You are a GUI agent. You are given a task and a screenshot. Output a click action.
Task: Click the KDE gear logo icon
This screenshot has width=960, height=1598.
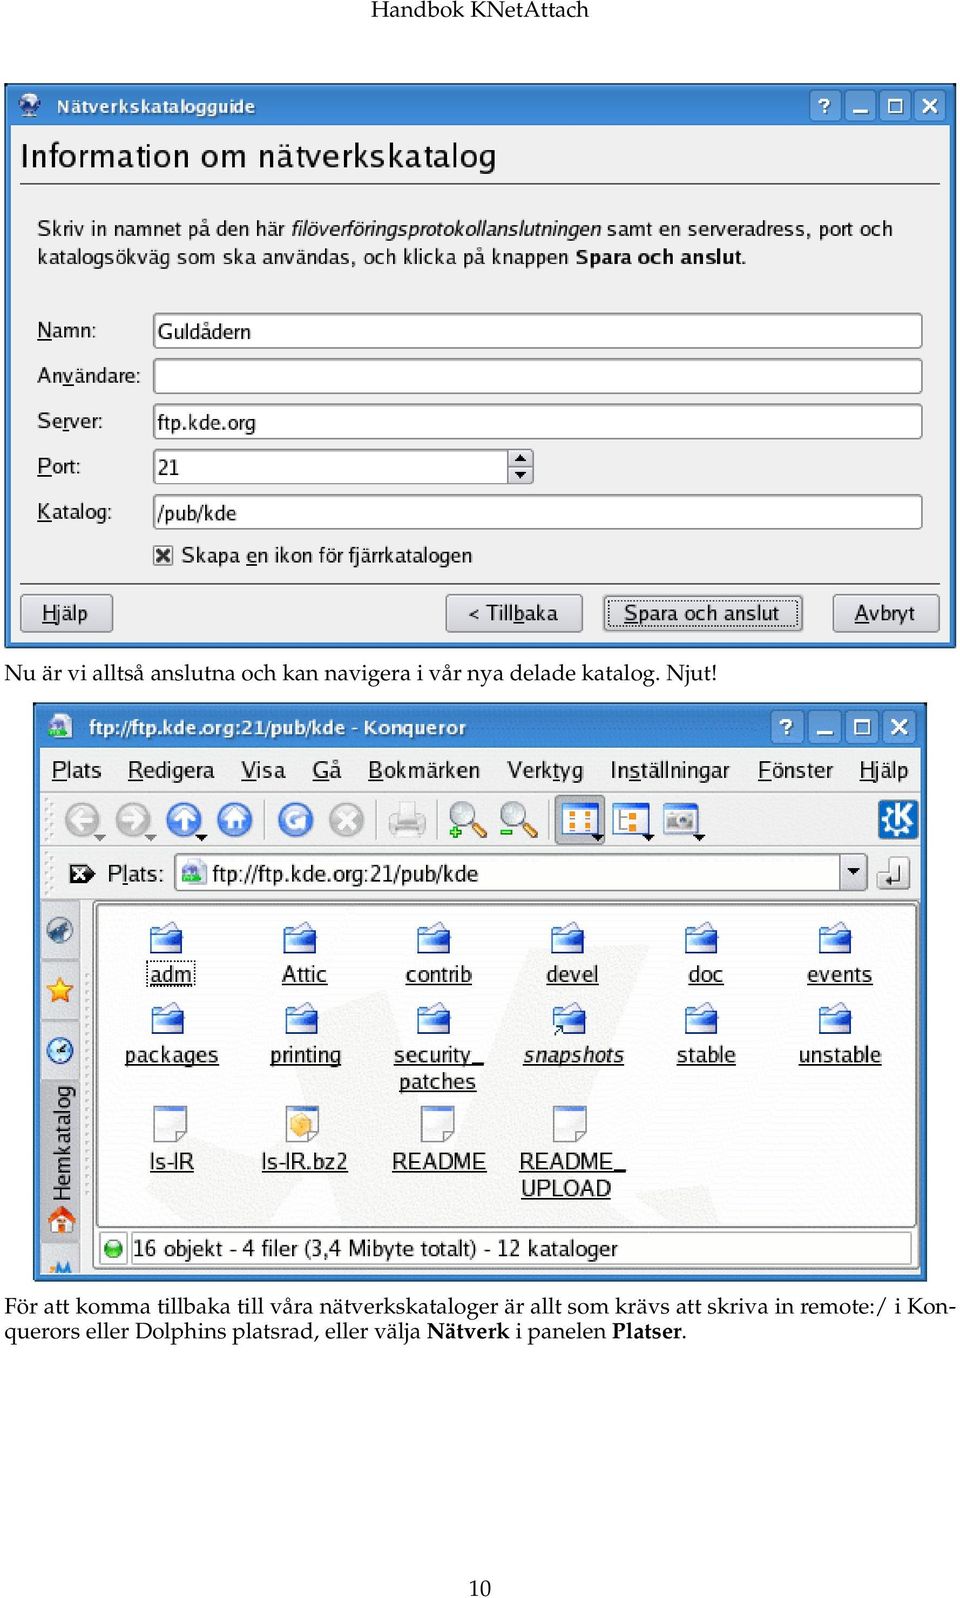coord(897,819)
